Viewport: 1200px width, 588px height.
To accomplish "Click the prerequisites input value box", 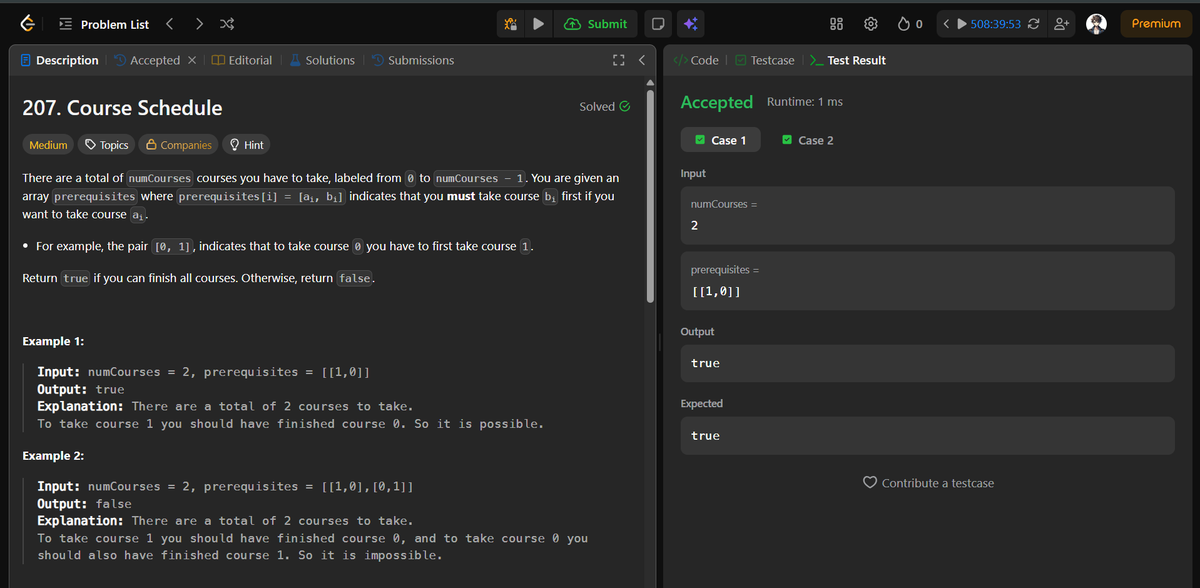I will [928, 281].
